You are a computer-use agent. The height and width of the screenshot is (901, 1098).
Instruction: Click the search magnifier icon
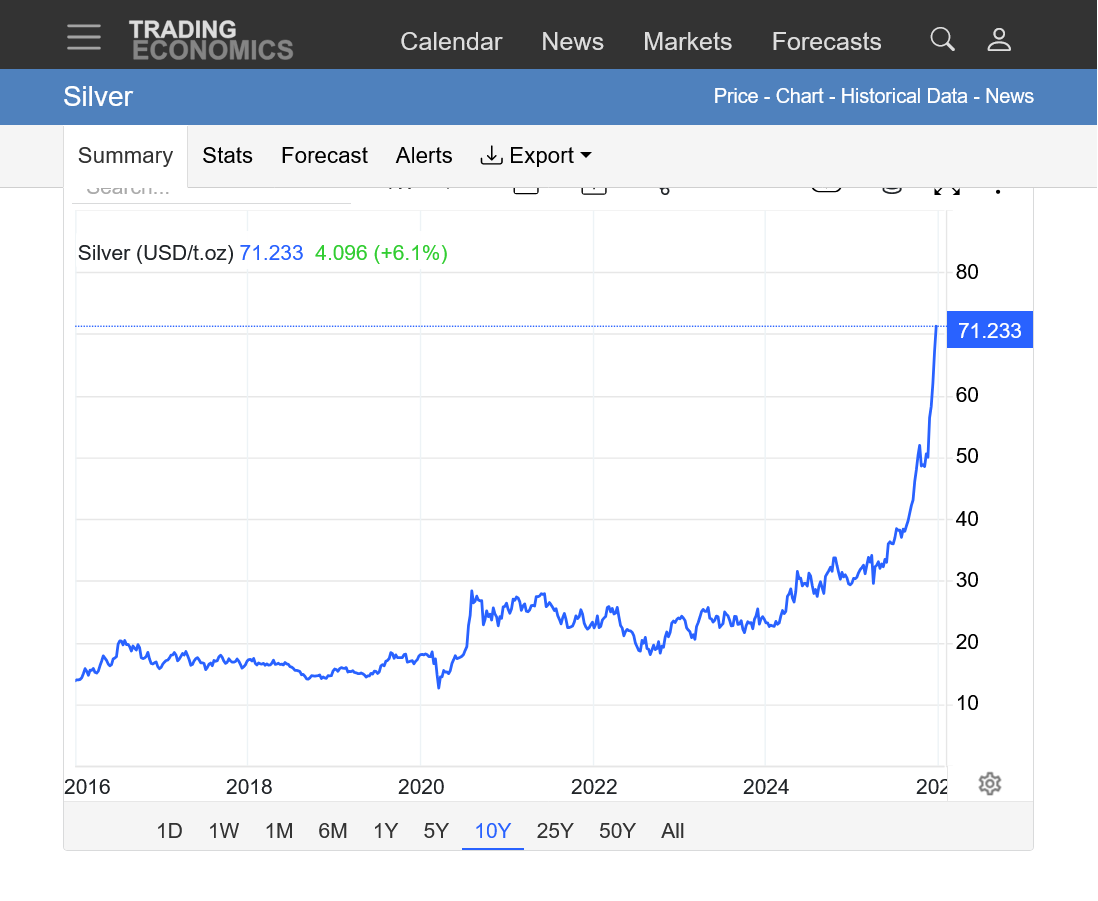[942, 39]
